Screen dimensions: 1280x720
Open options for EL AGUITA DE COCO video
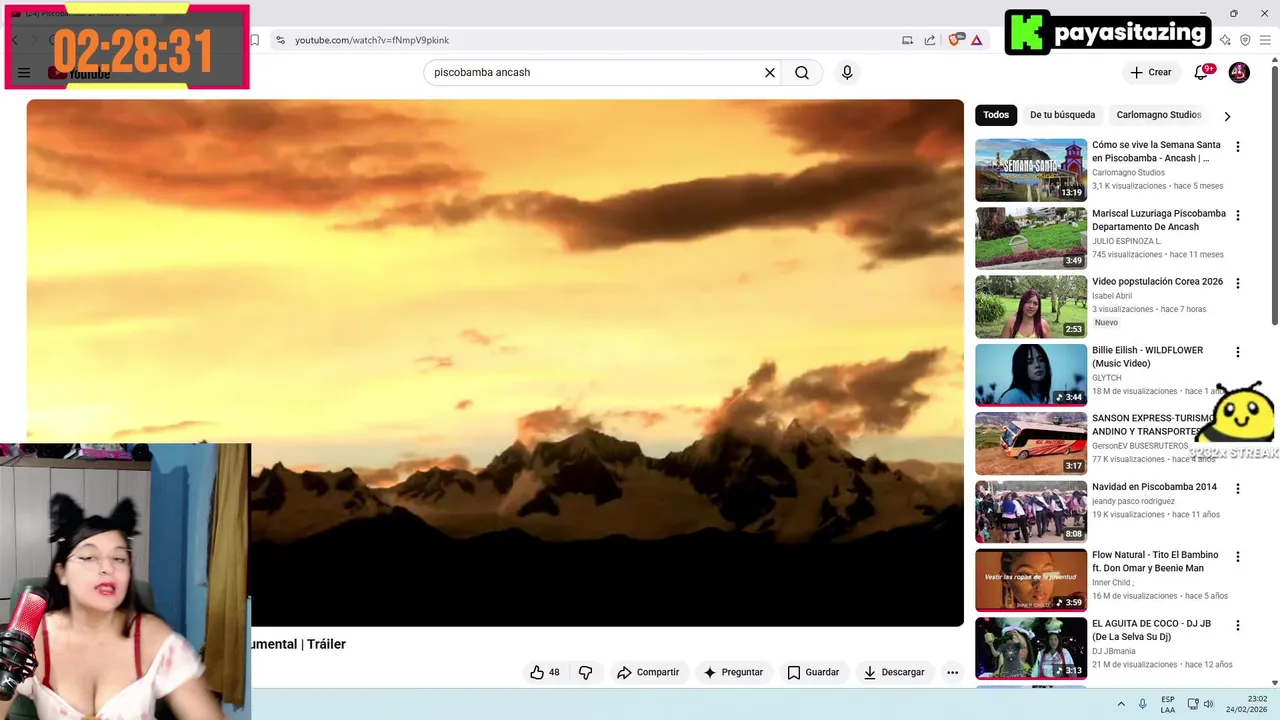(1238, 625)
